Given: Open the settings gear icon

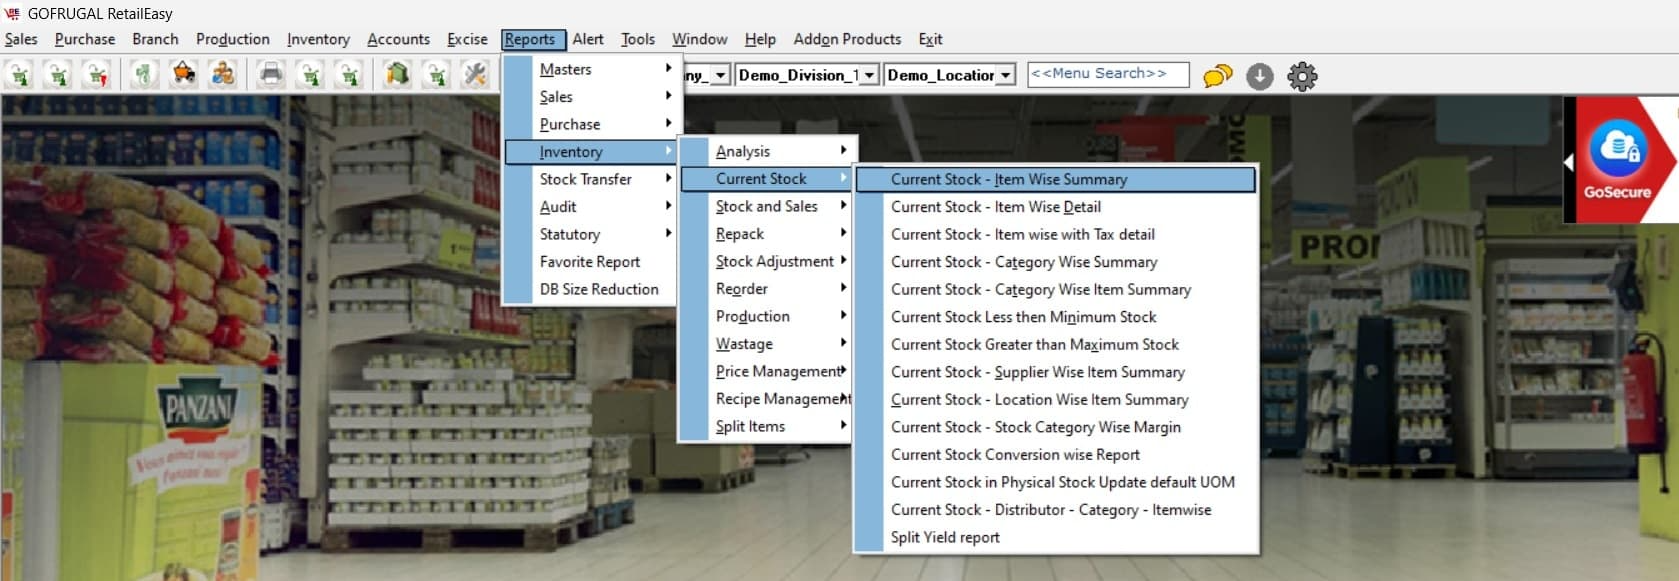Looking at the screenshot, I should click(1302, 76).
